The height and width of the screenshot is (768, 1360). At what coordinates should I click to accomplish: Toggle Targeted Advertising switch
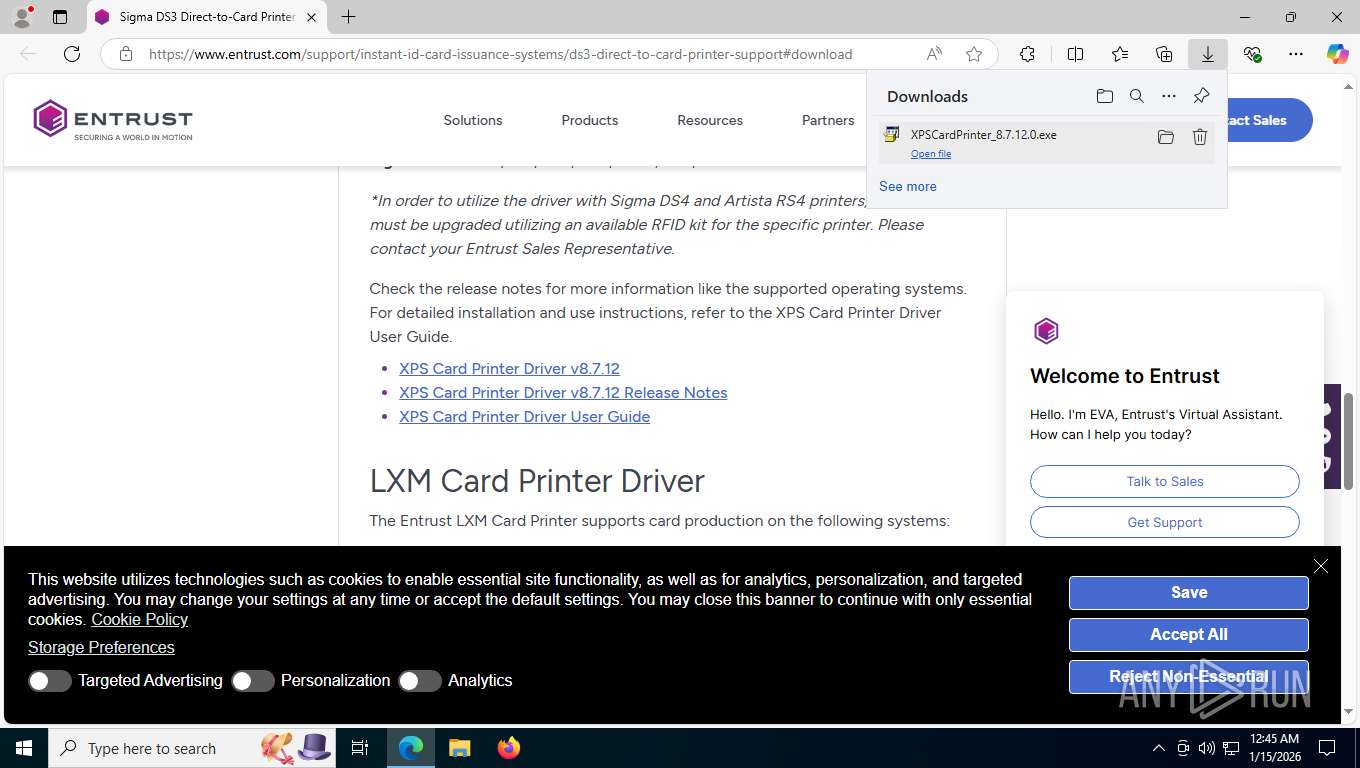[49, 681]
